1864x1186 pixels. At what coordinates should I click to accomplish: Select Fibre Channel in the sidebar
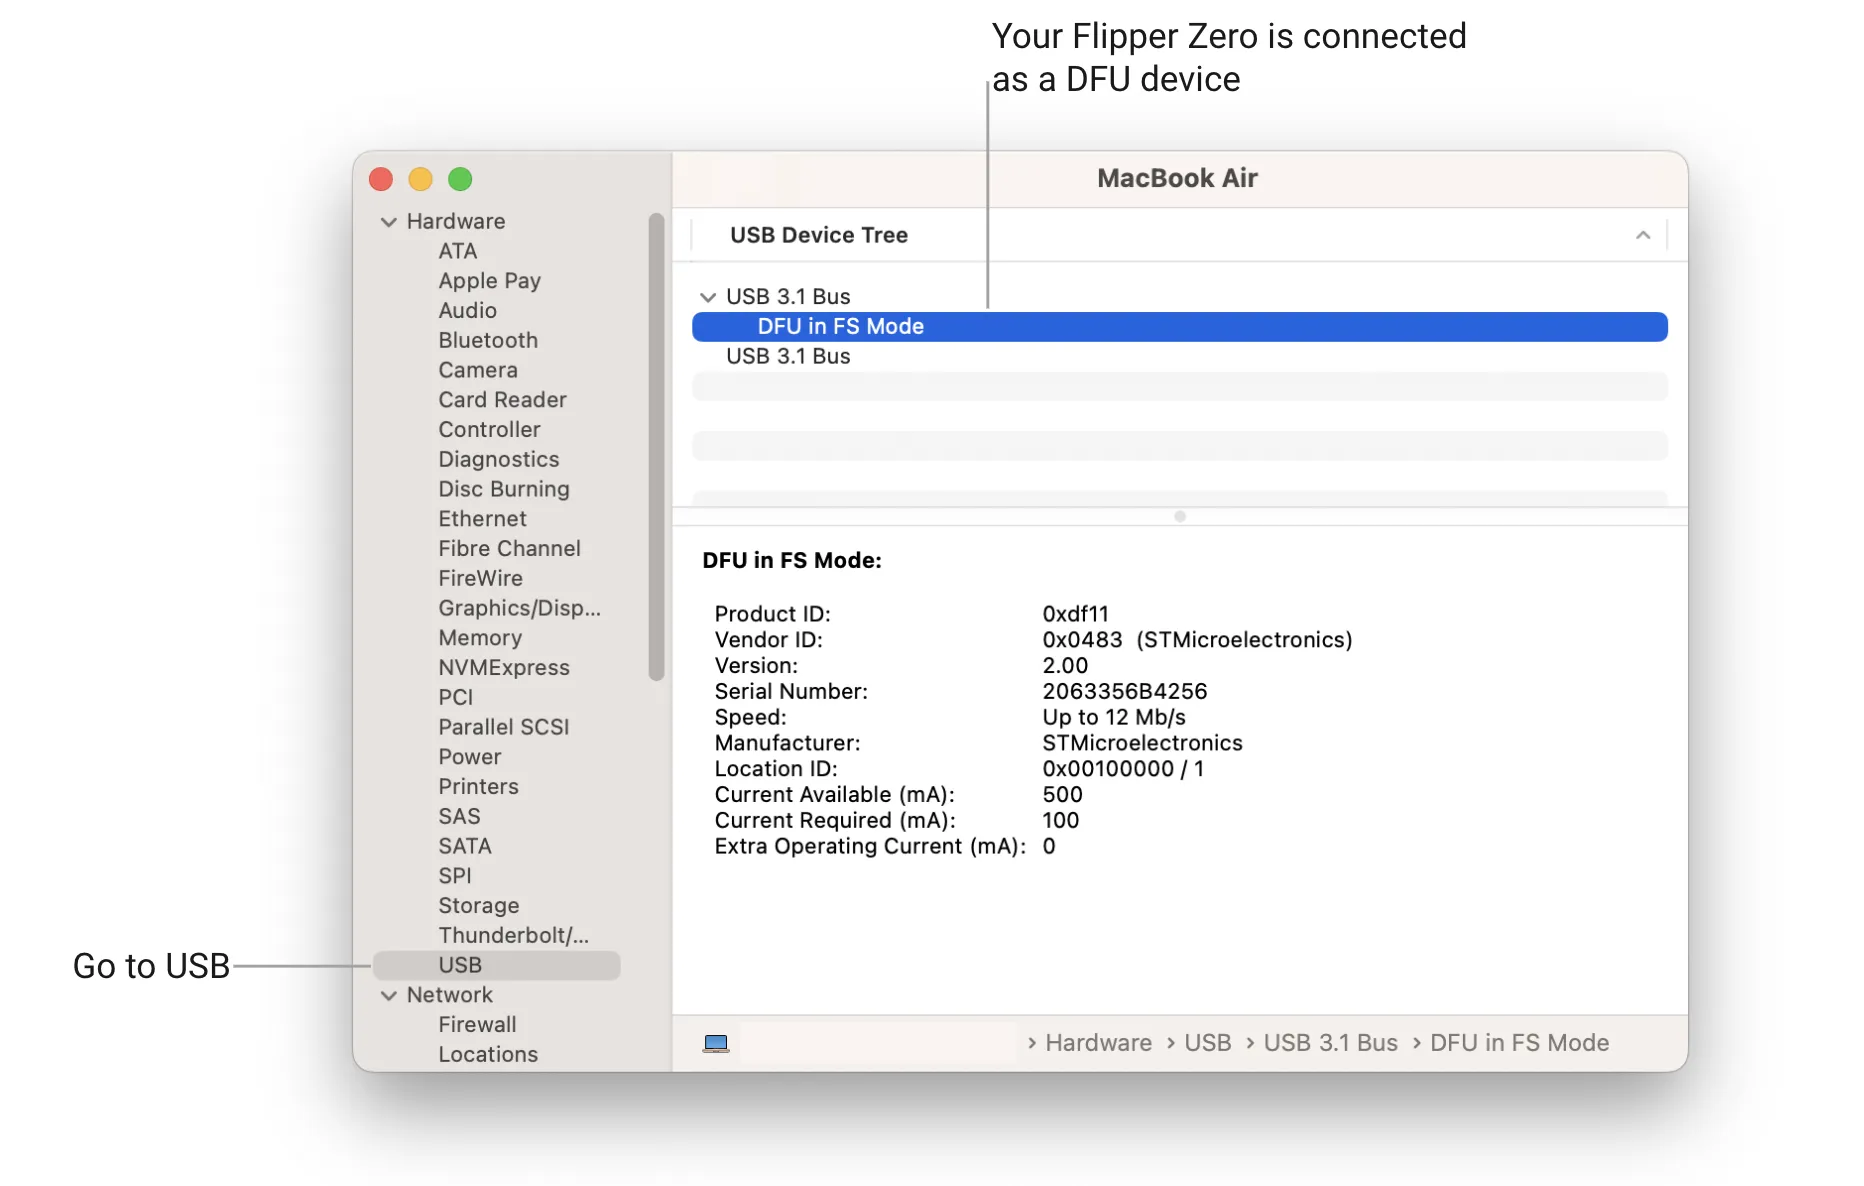(x=510, y=549)
